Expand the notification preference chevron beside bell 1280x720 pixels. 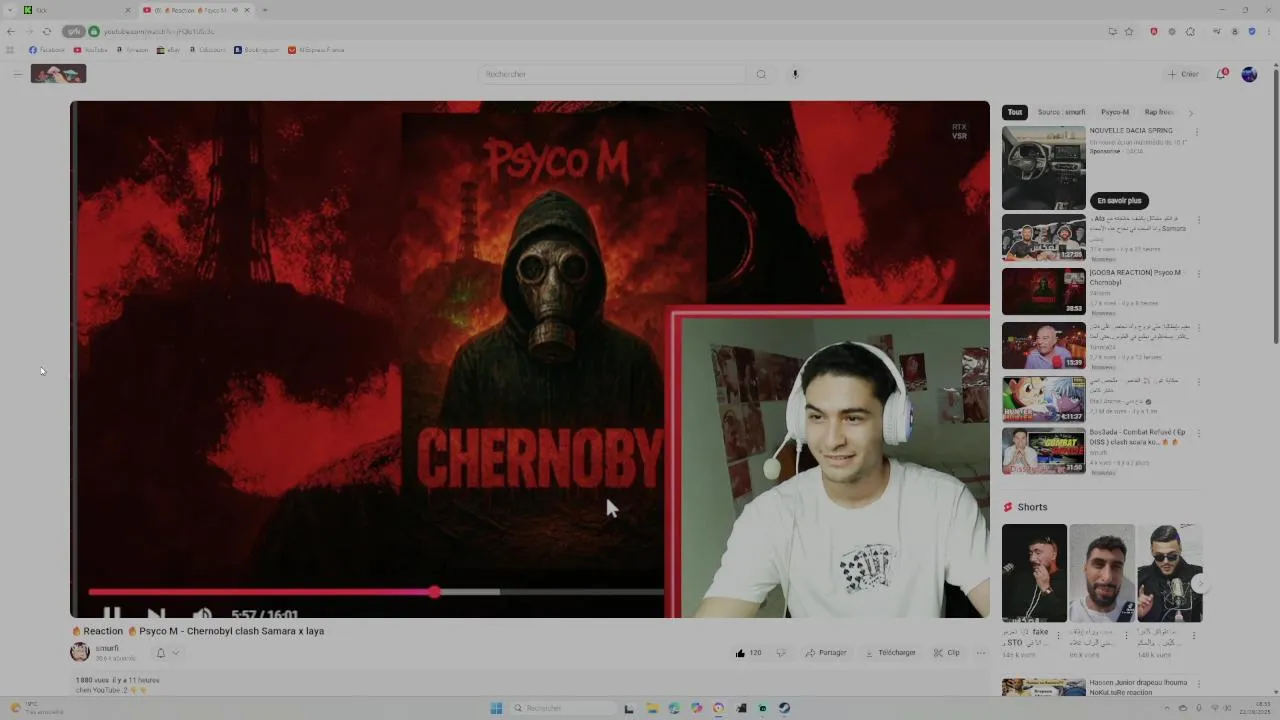click(x=176, y=653)
